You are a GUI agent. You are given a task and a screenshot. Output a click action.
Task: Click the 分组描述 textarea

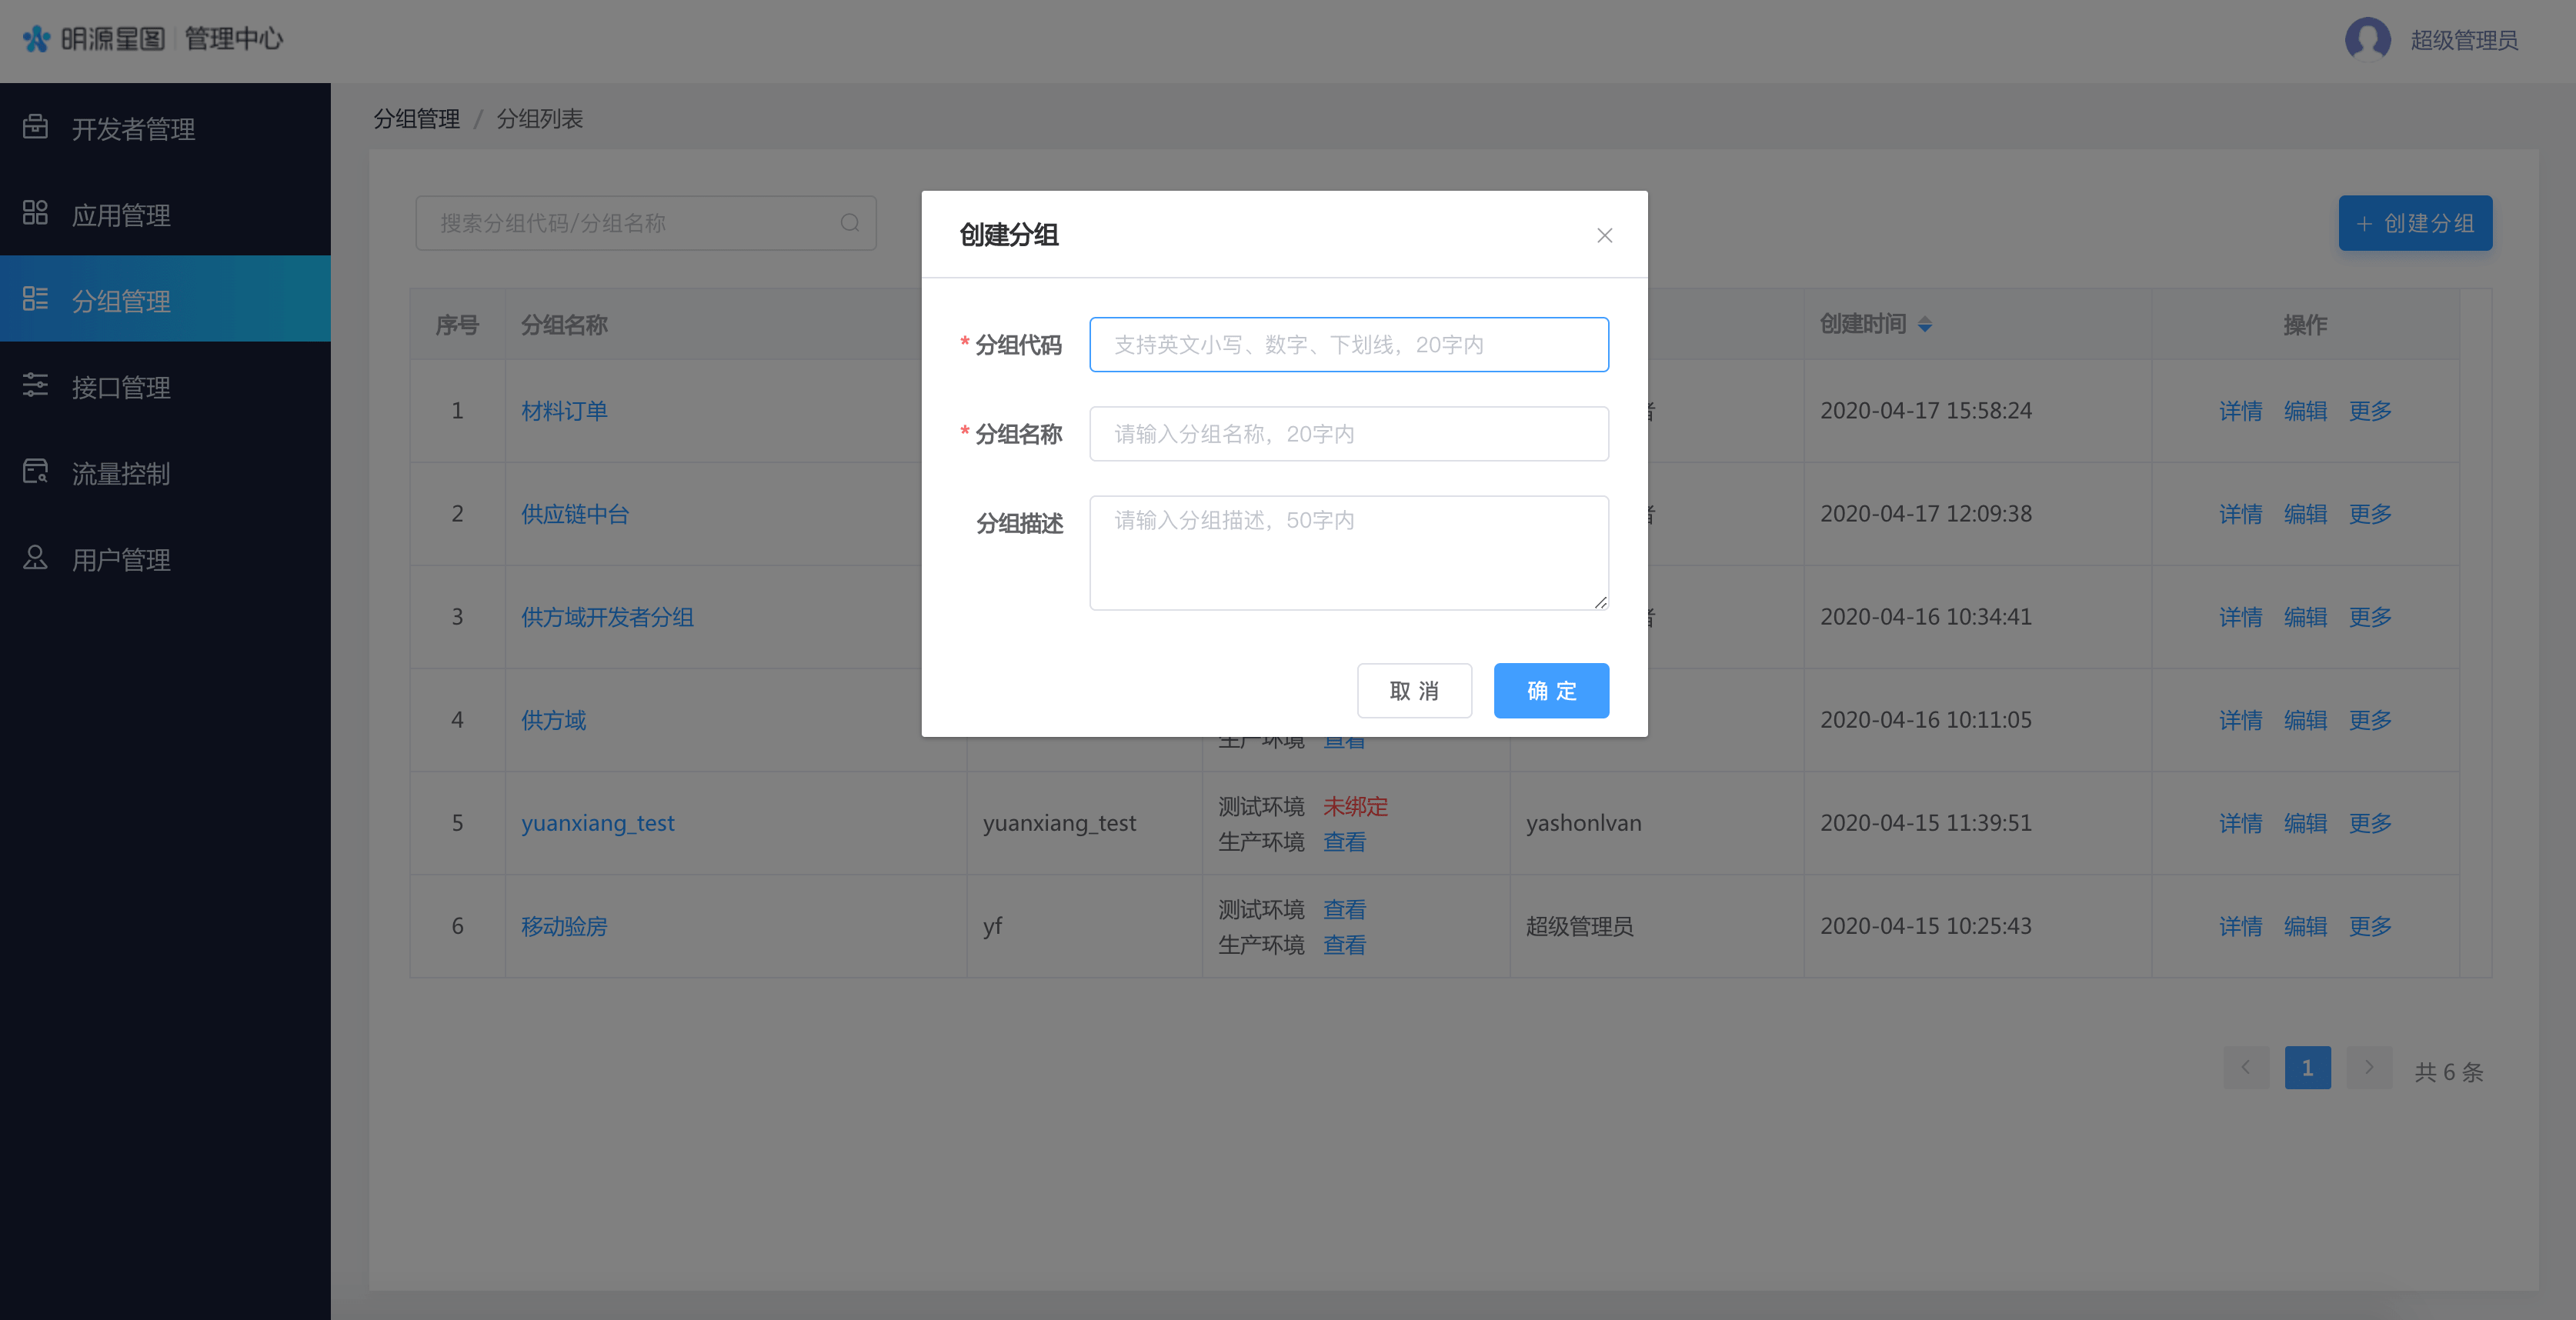(x=1348, y=553)
